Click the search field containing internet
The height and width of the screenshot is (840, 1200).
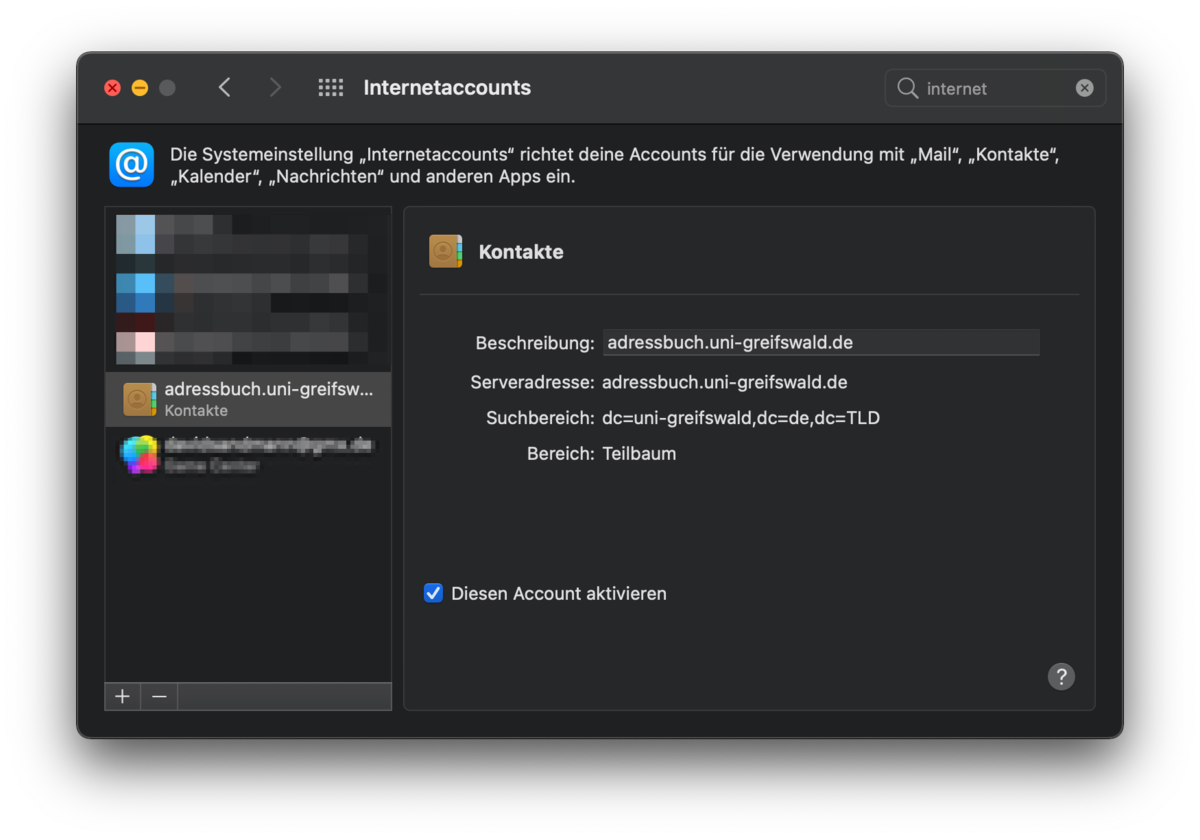[995, 88]
